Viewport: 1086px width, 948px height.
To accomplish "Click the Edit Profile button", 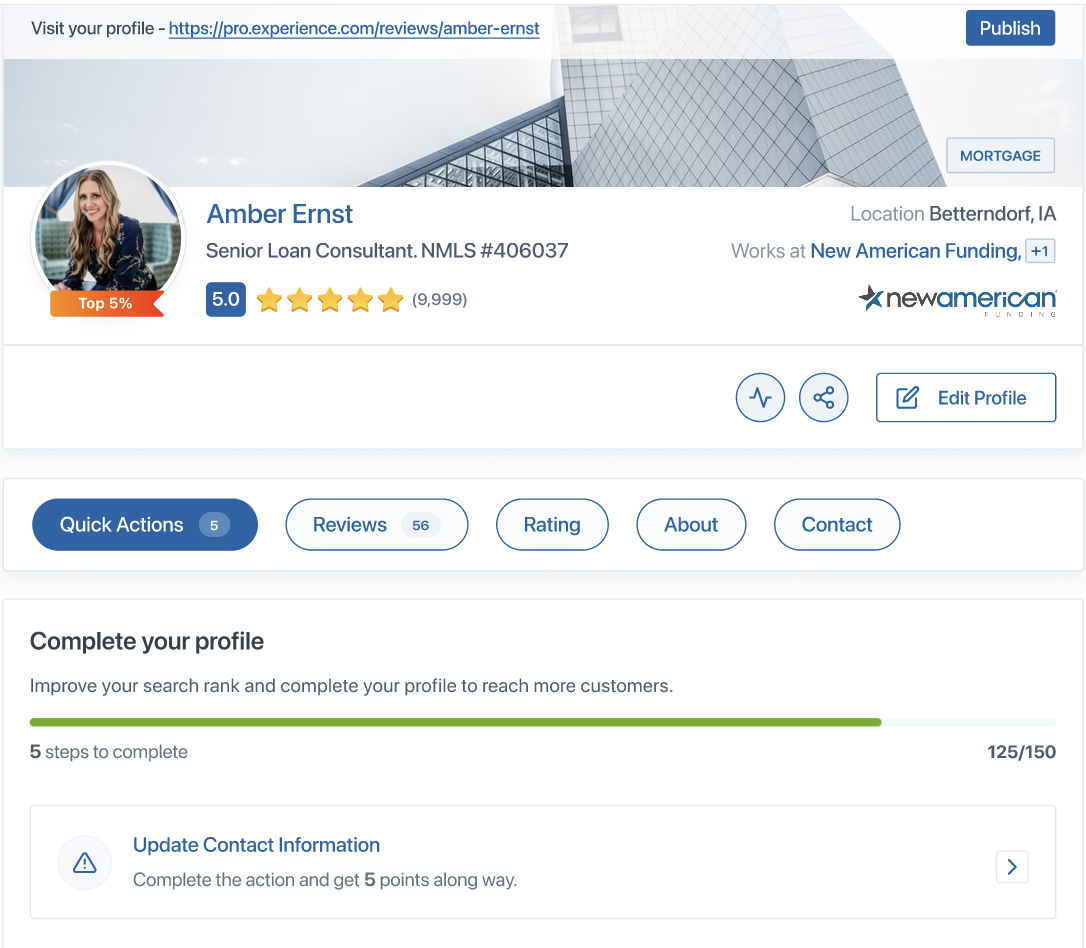I will 965,397.
